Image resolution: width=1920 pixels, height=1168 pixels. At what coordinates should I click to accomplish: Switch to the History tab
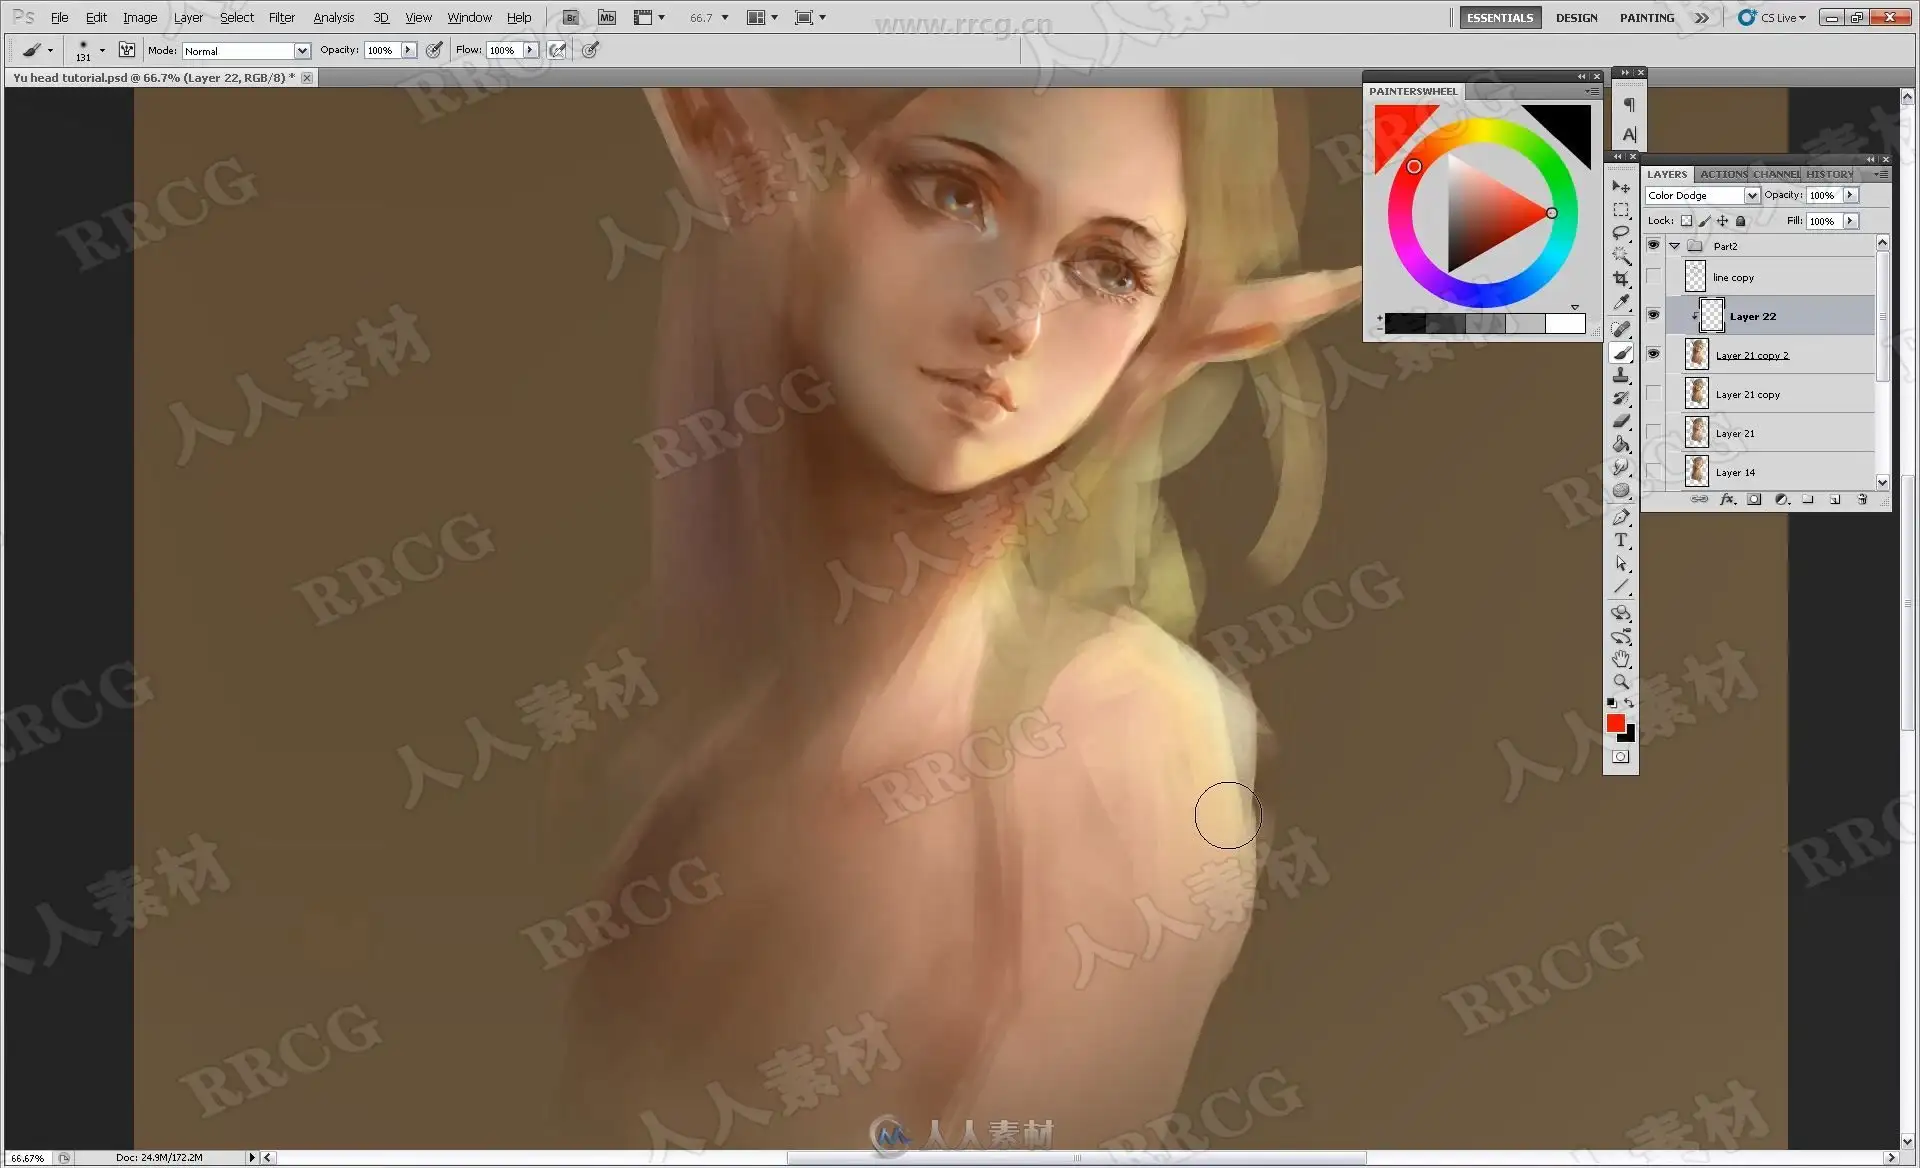tap(1829, 174)
